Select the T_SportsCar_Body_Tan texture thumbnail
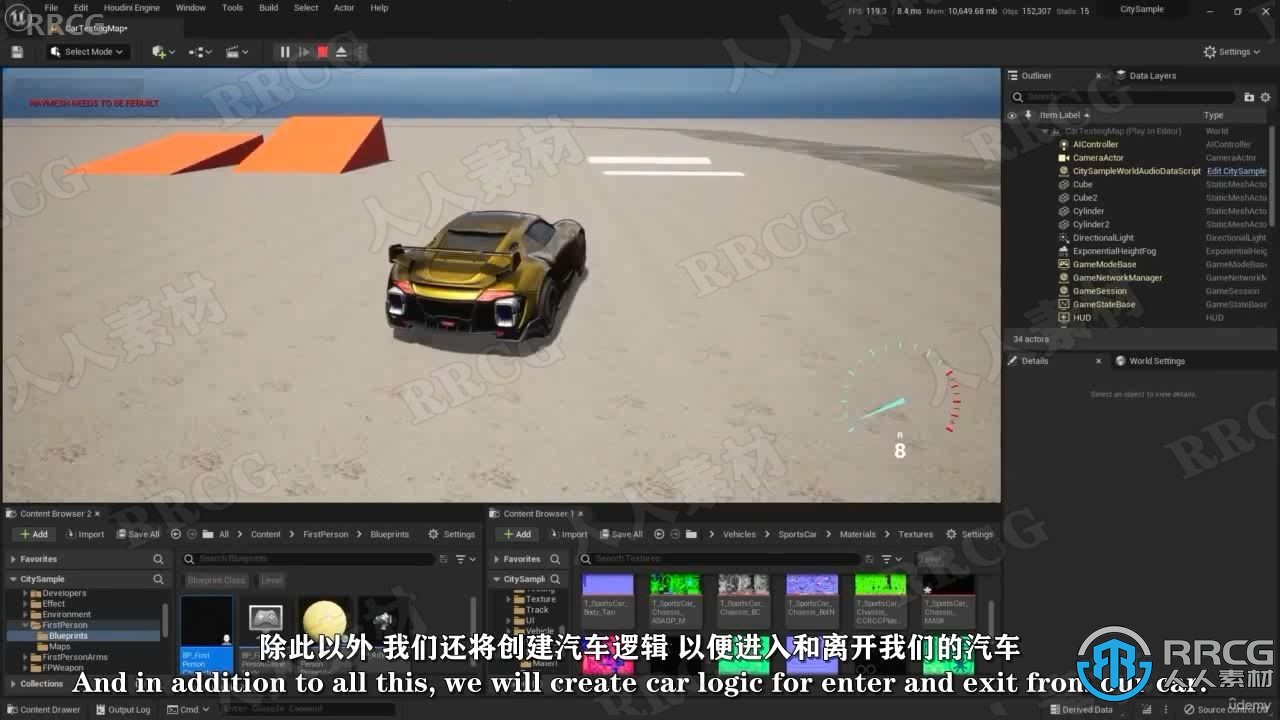 608,600
